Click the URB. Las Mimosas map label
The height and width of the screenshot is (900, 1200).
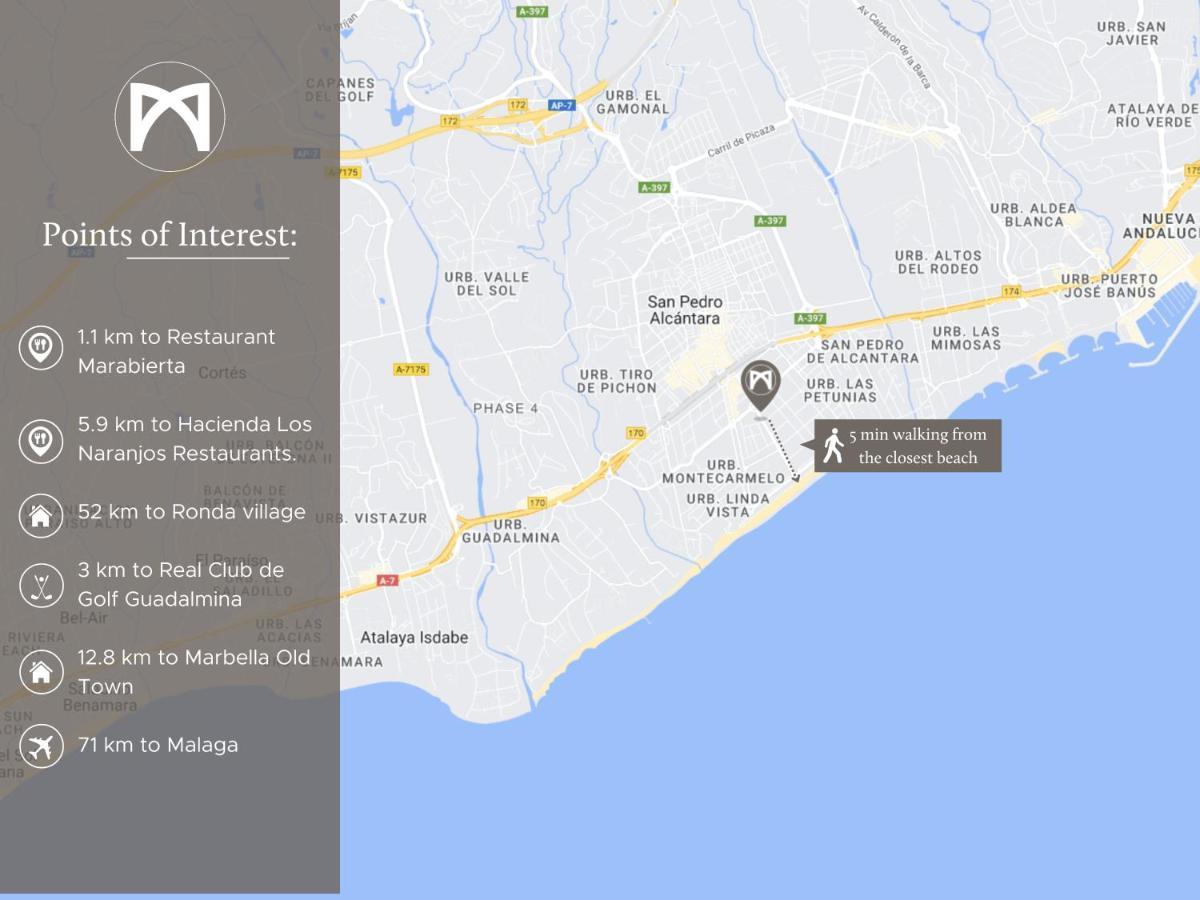point(966,338)
